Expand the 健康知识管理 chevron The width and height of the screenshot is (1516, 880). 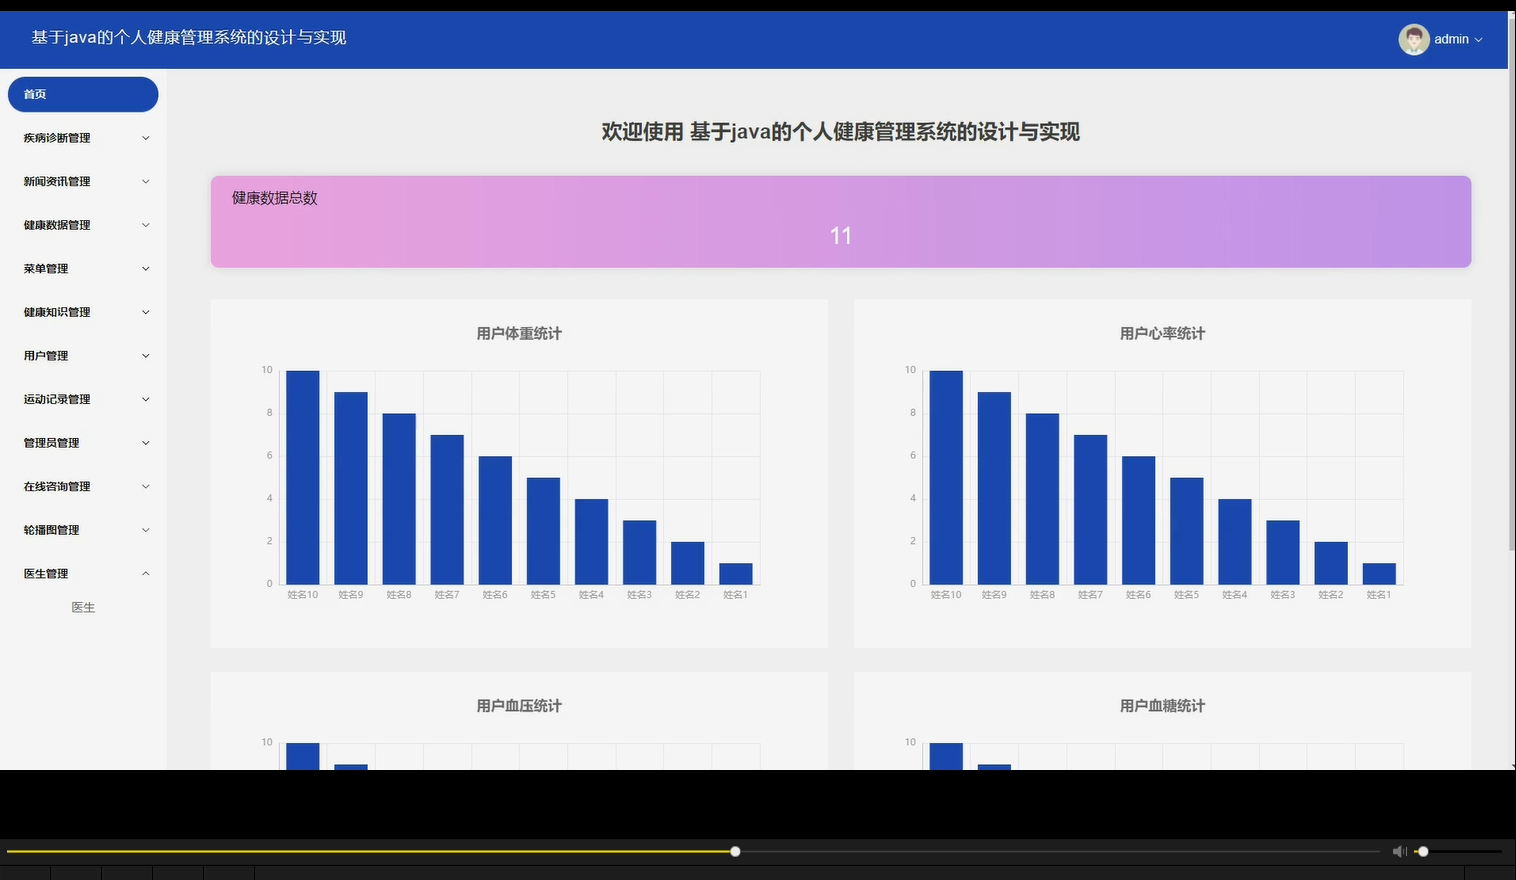[146, 312]
